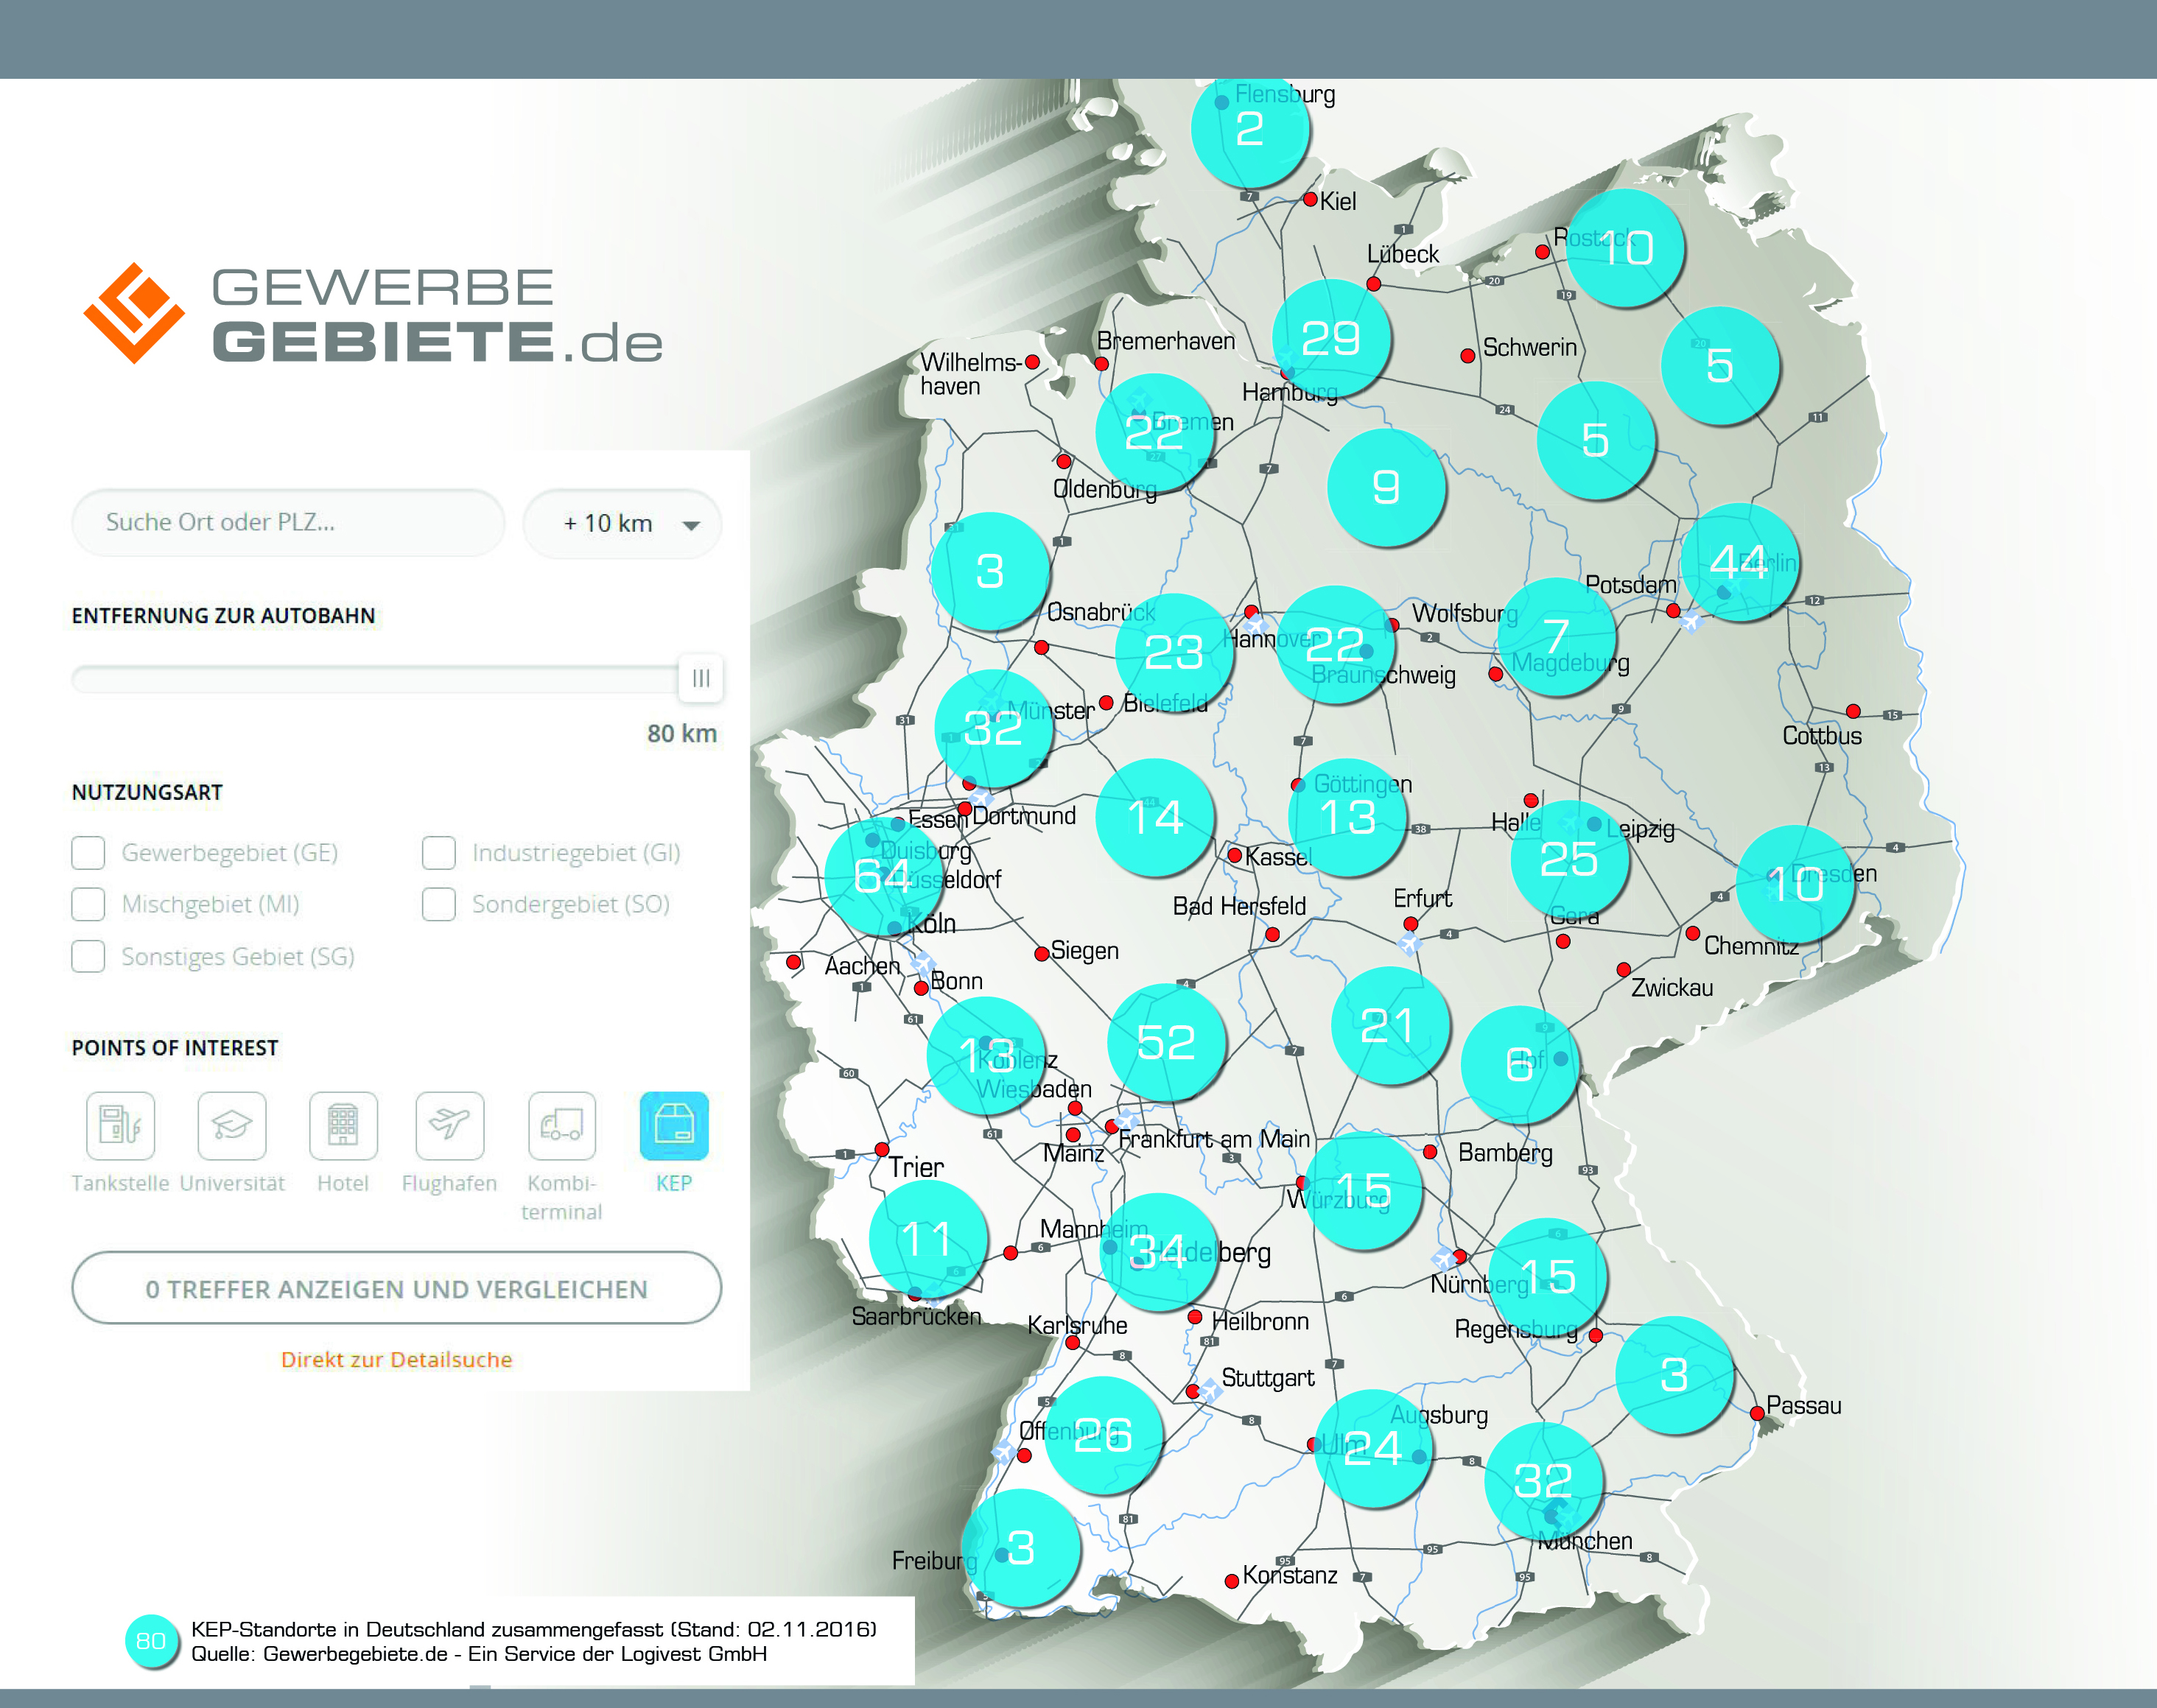
Task: Open the cluster marker 32 at München
Action: [x=1544, y=1480]
